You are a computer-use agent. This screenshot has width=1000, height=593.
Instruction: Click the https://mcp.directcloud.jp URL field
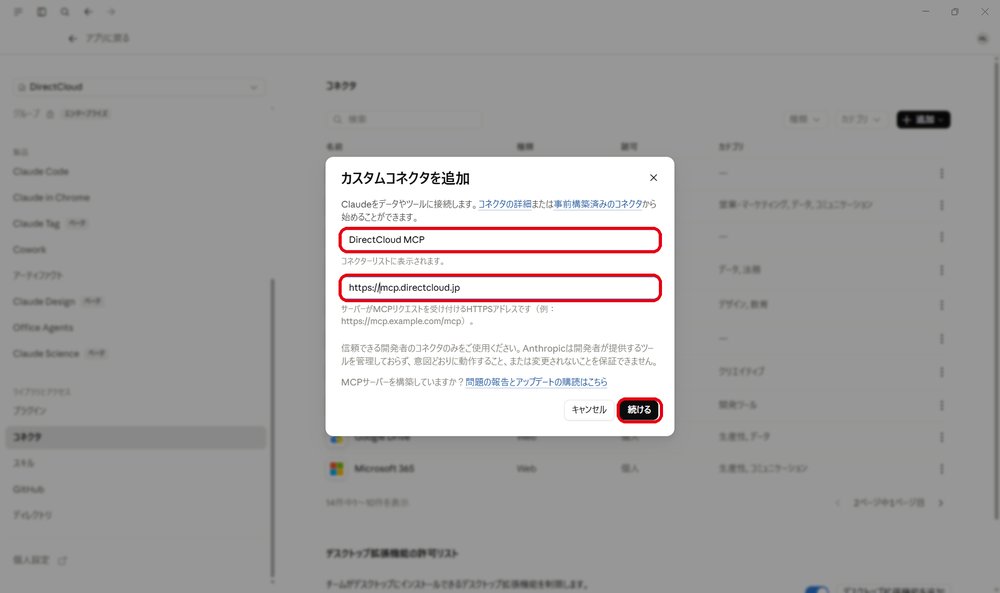click(x=500, y=288)
